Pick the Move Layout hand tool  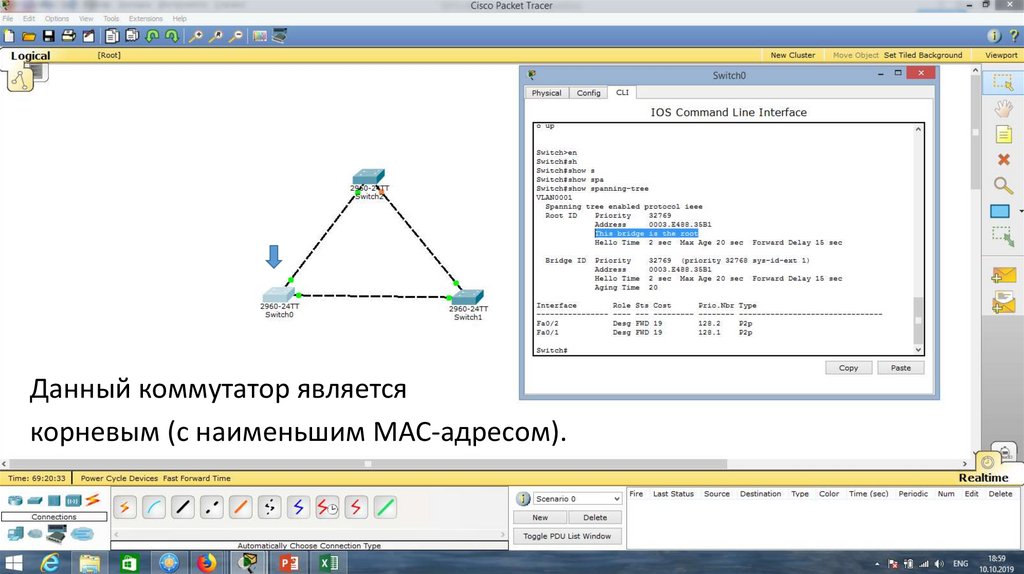1003,108
